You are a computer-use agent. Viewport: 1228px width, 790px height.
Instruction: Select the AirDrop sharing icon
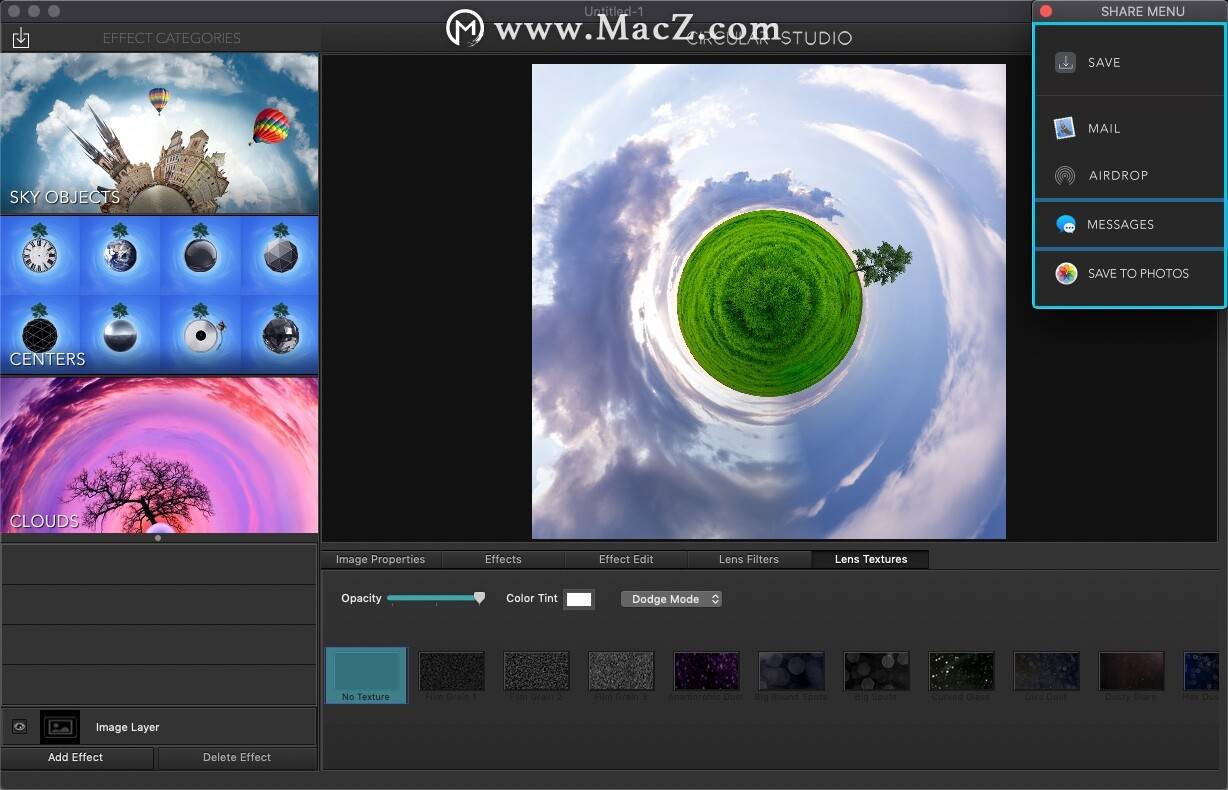1065,176
